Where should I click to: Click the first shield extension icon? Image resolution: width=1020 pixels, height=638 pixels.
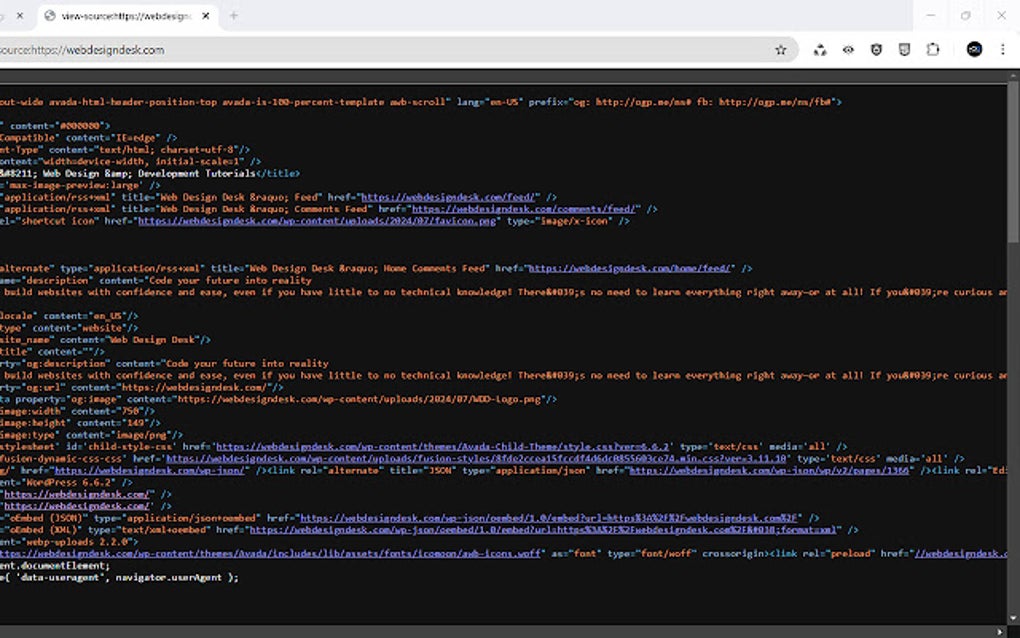click(877, 49)
